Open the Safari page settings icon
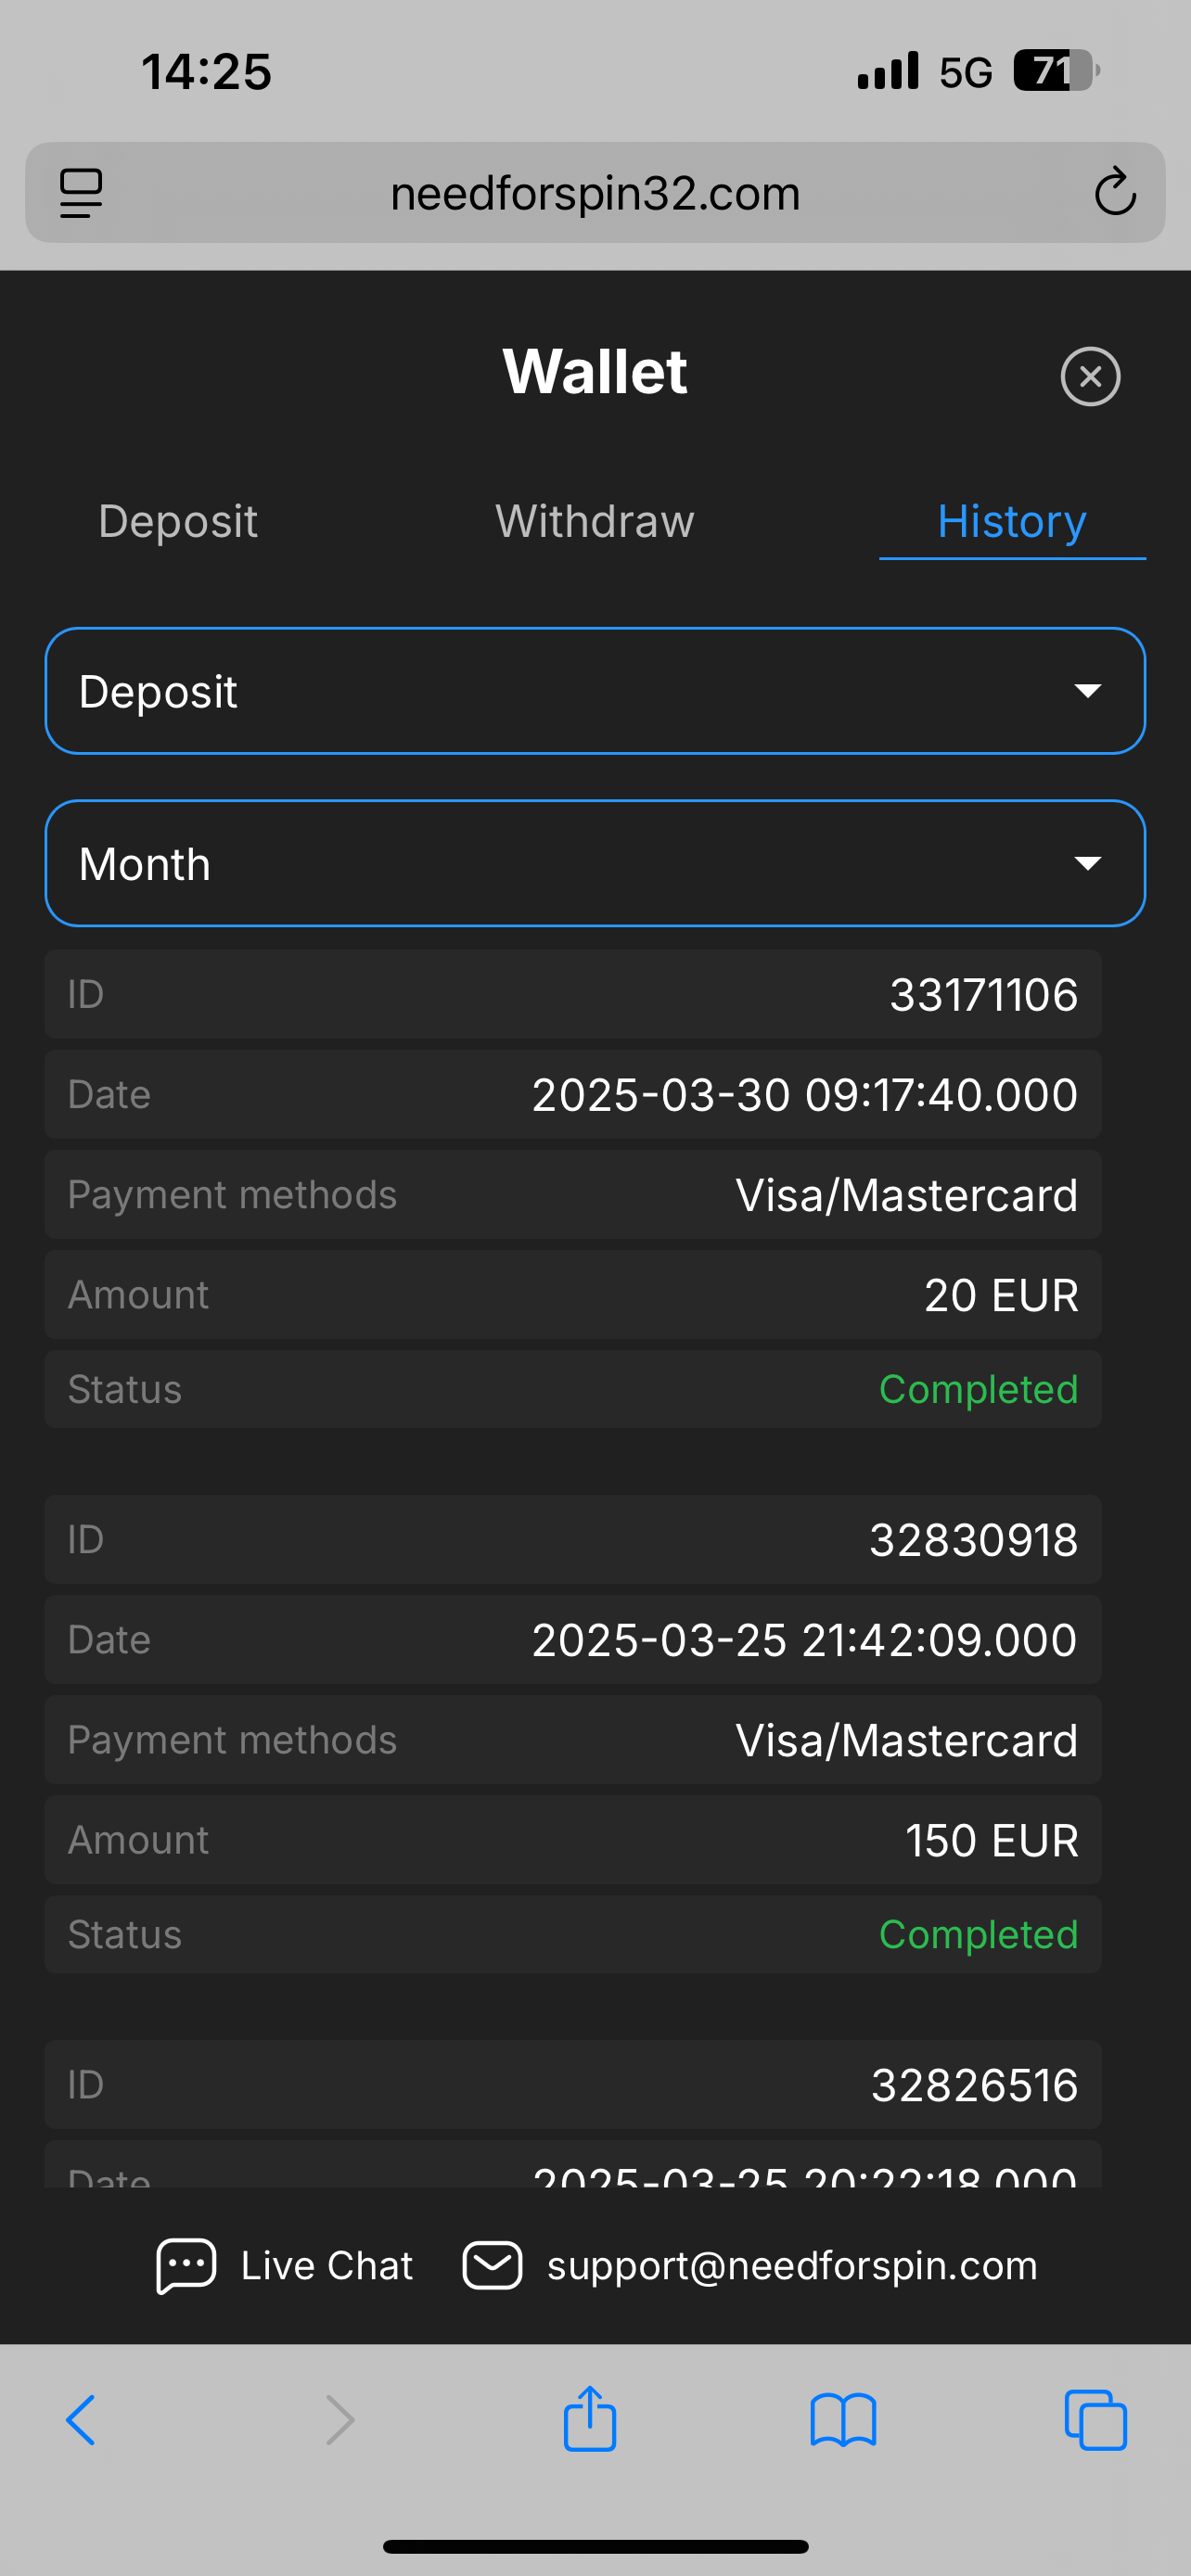 pyautogui.click(x=81, y=192)
